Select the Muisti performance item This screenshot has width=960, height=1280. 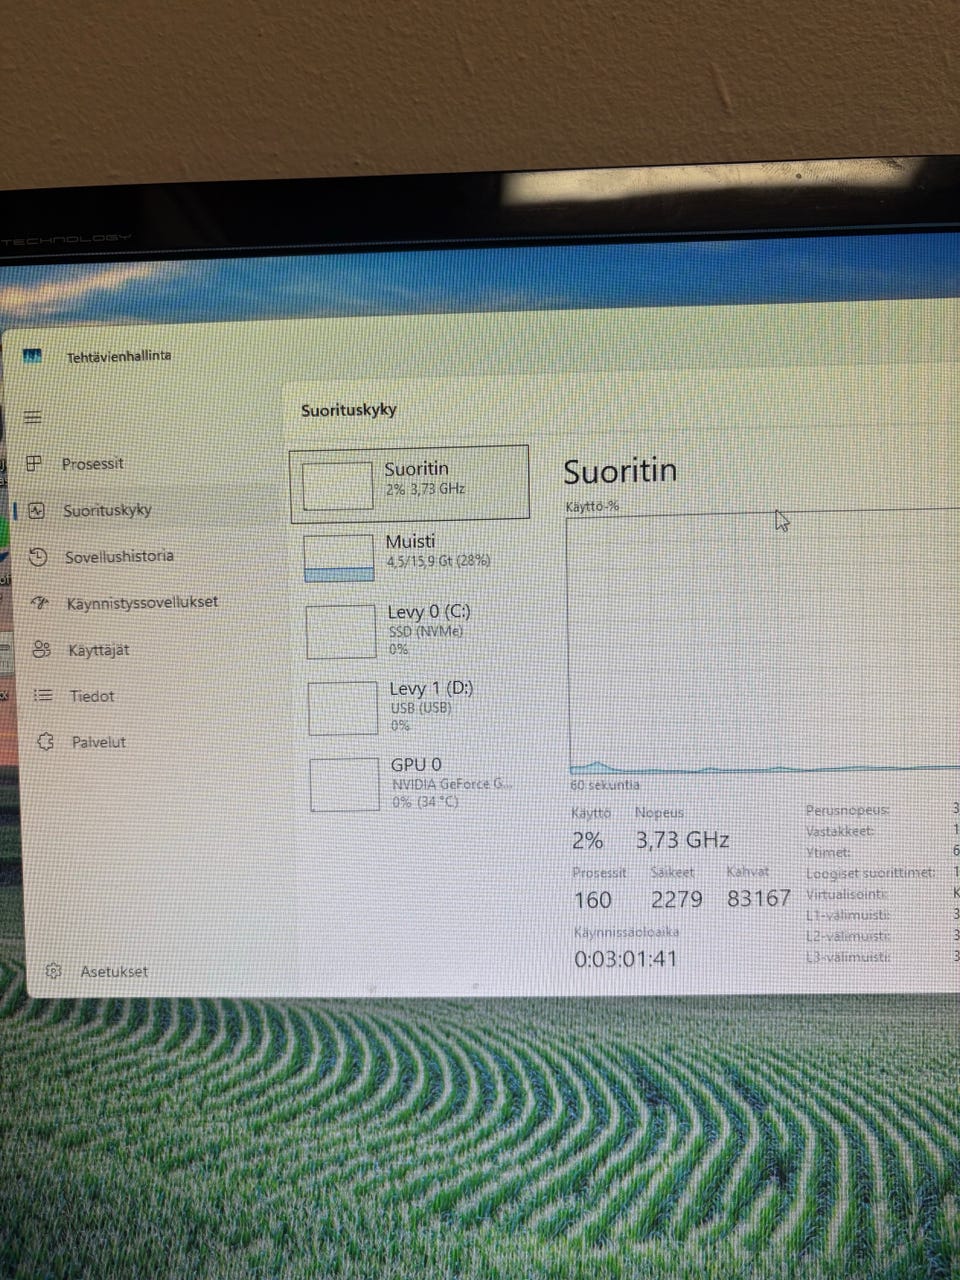413,556
